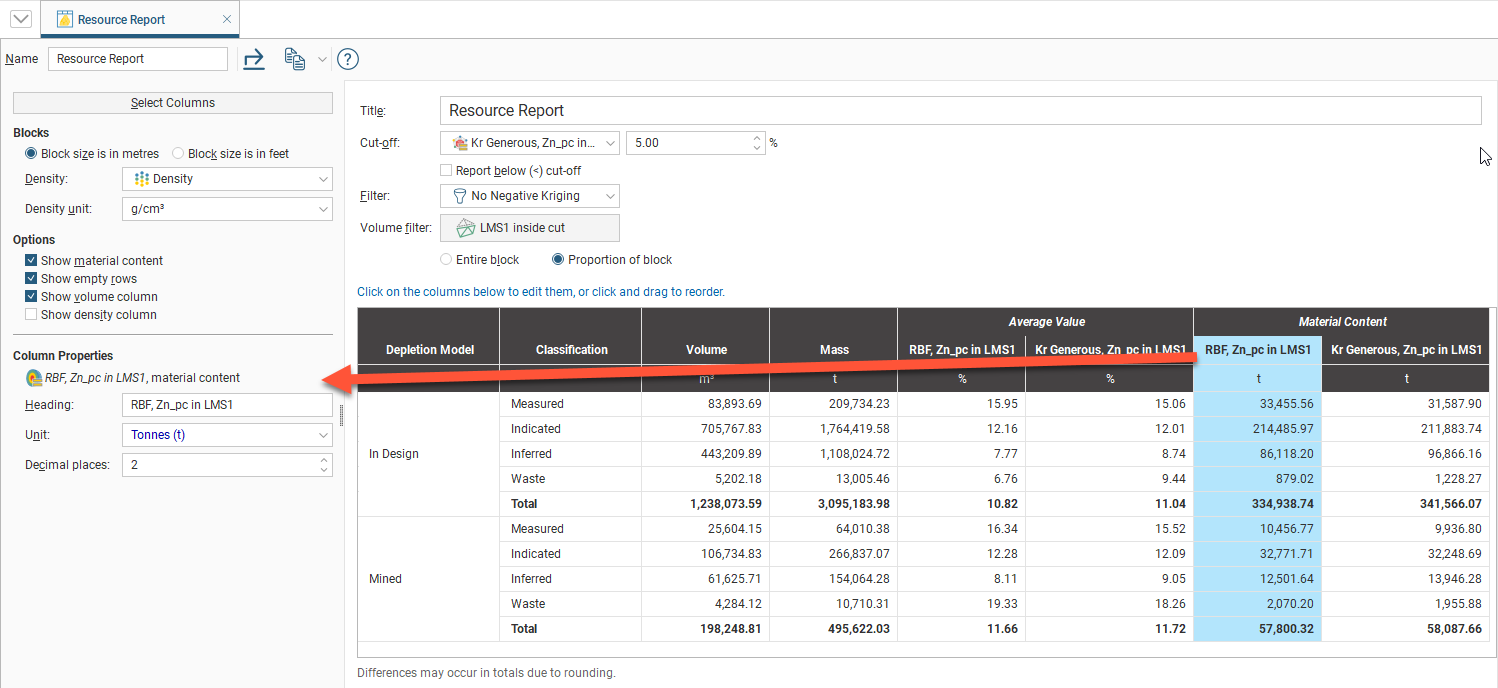
Task: Enable Show density column
Action: coord(33,314)
